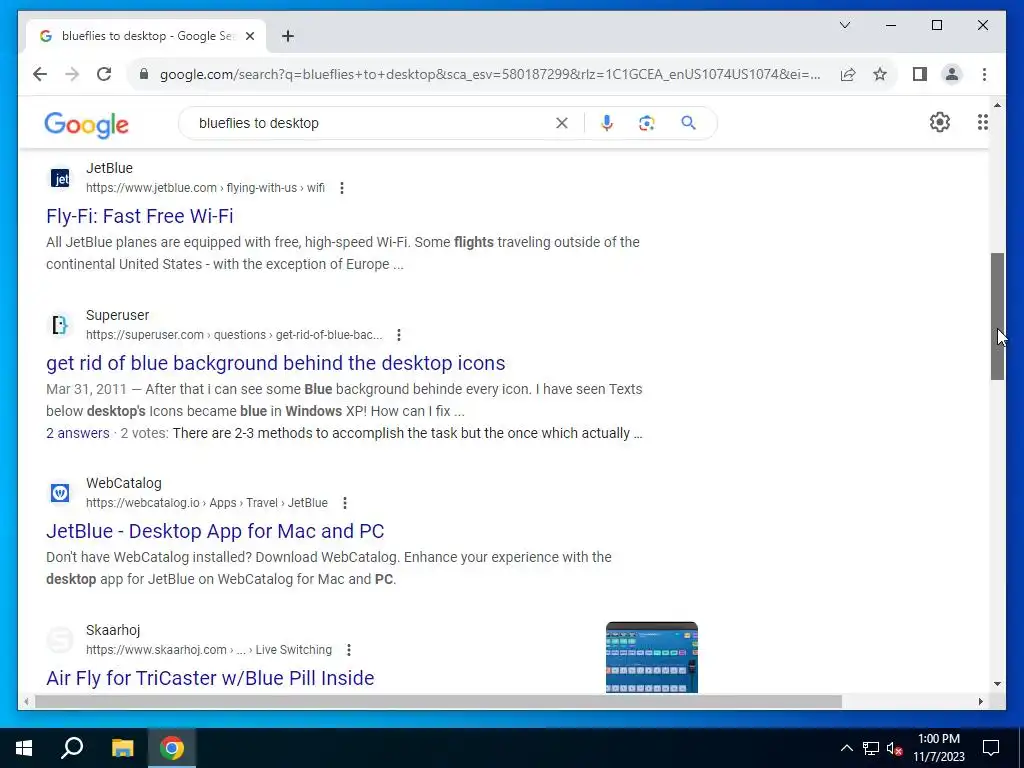Click the vertical scrollbar thumb

[x=997, y=316]
